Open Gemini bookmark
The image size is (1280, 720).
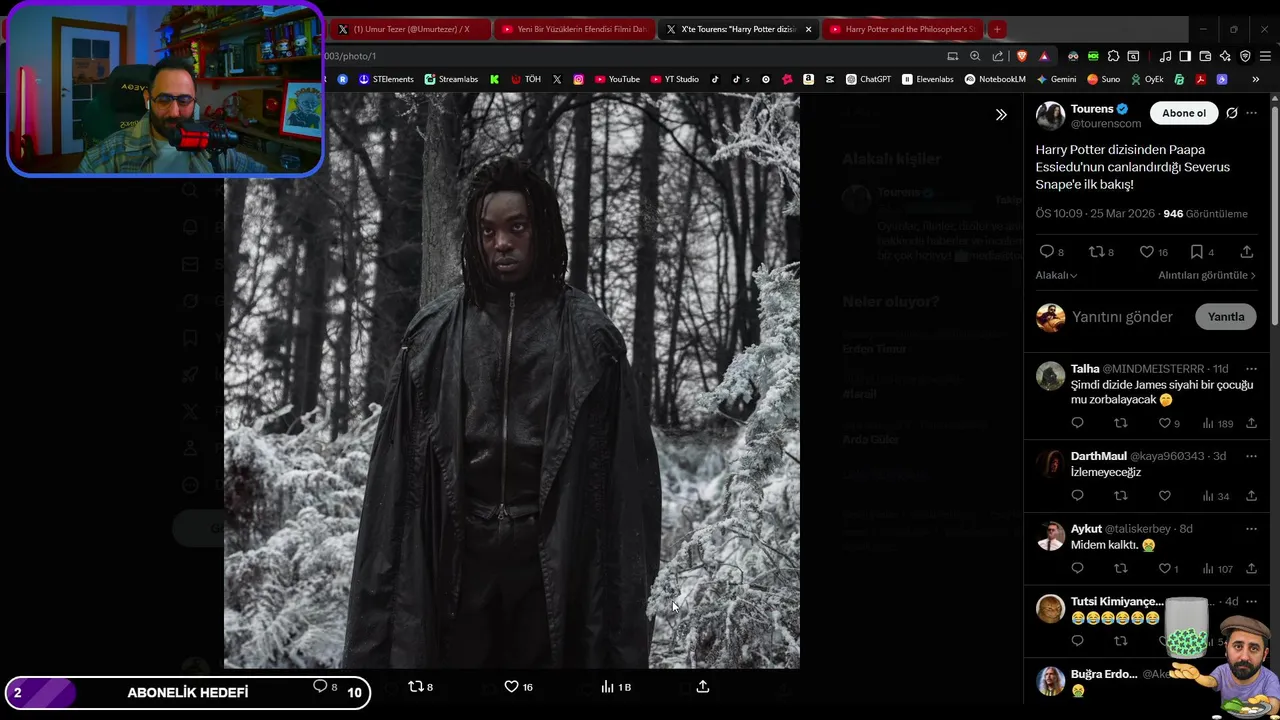pos(1057,79)
